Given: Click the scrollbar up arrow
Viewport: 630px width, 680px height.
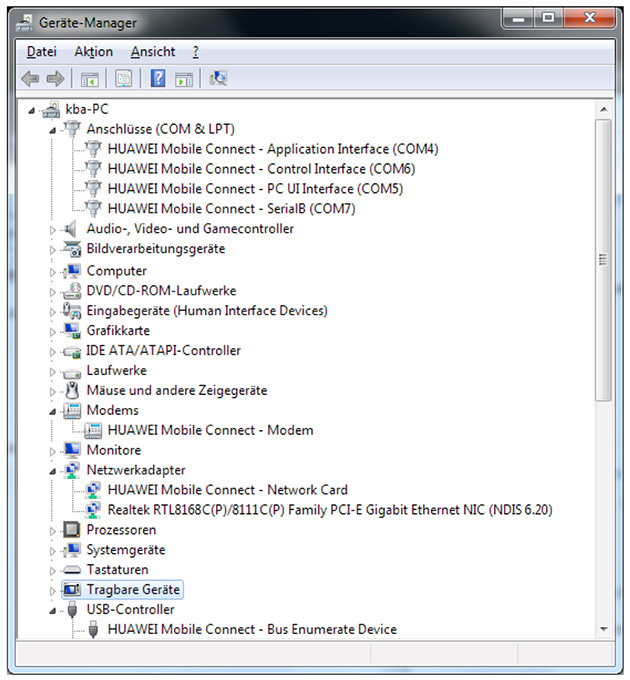Looking at the screenshot, I should click(x=604, y=109).
